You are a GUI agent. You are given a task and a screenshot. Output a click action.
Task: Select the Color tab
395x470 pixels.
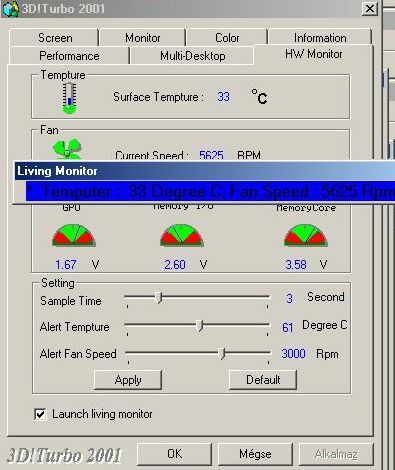click(227, 38)
